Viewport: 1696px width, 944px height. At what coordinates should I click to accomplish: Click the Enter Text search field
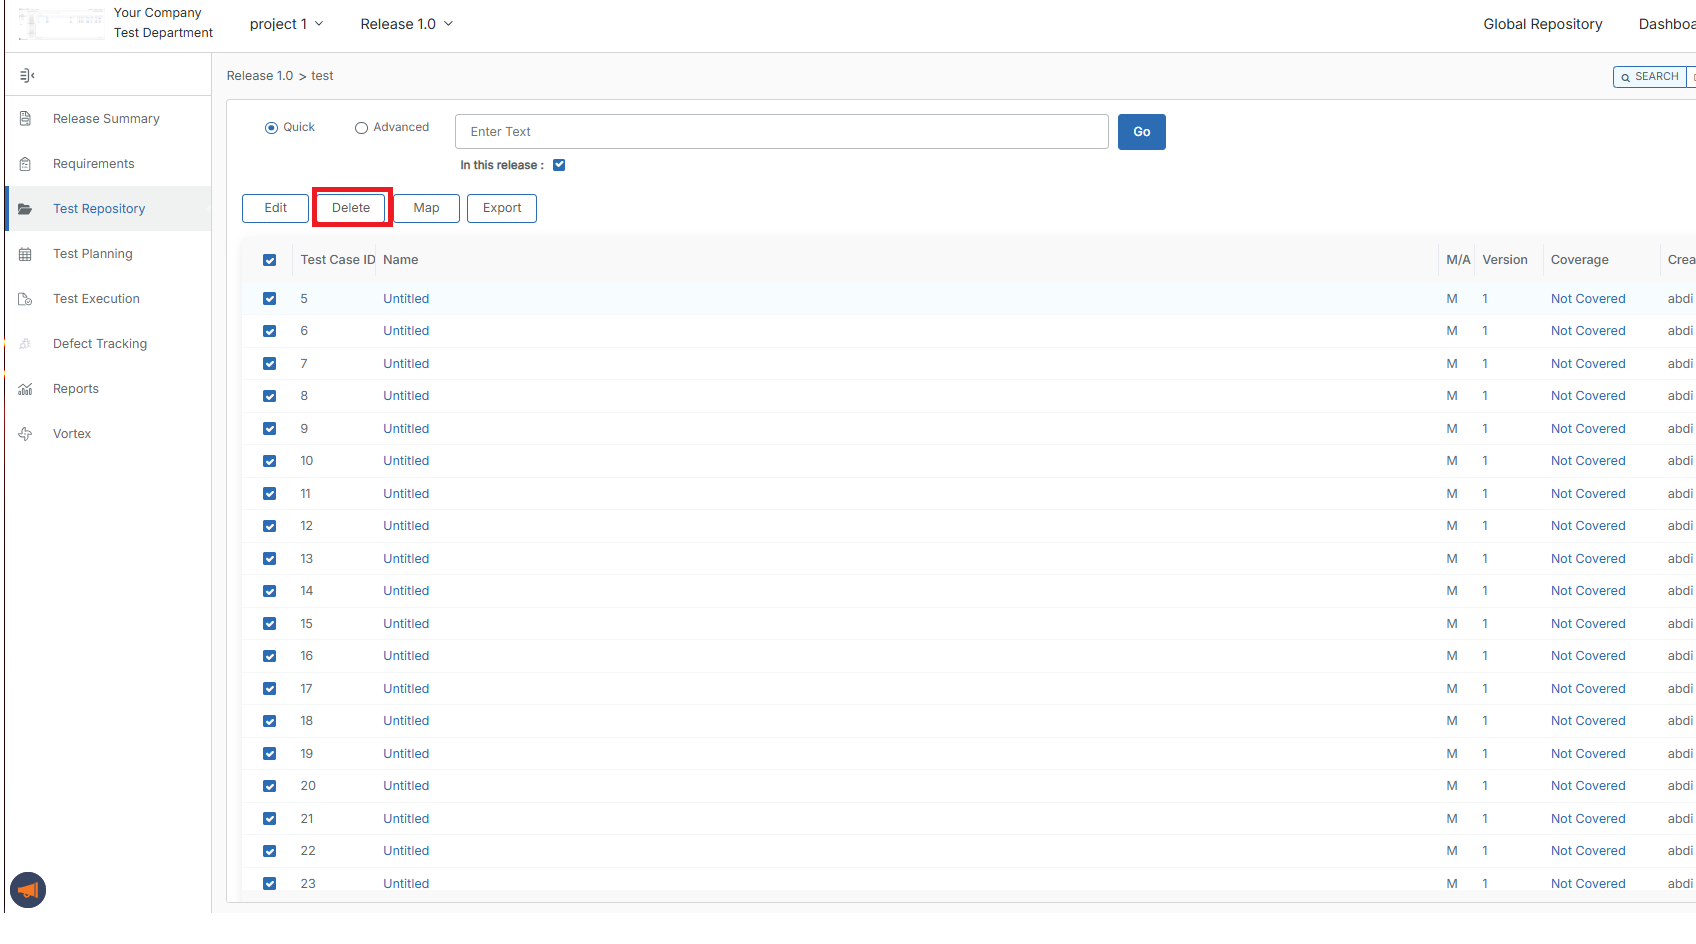pos(781,132)
